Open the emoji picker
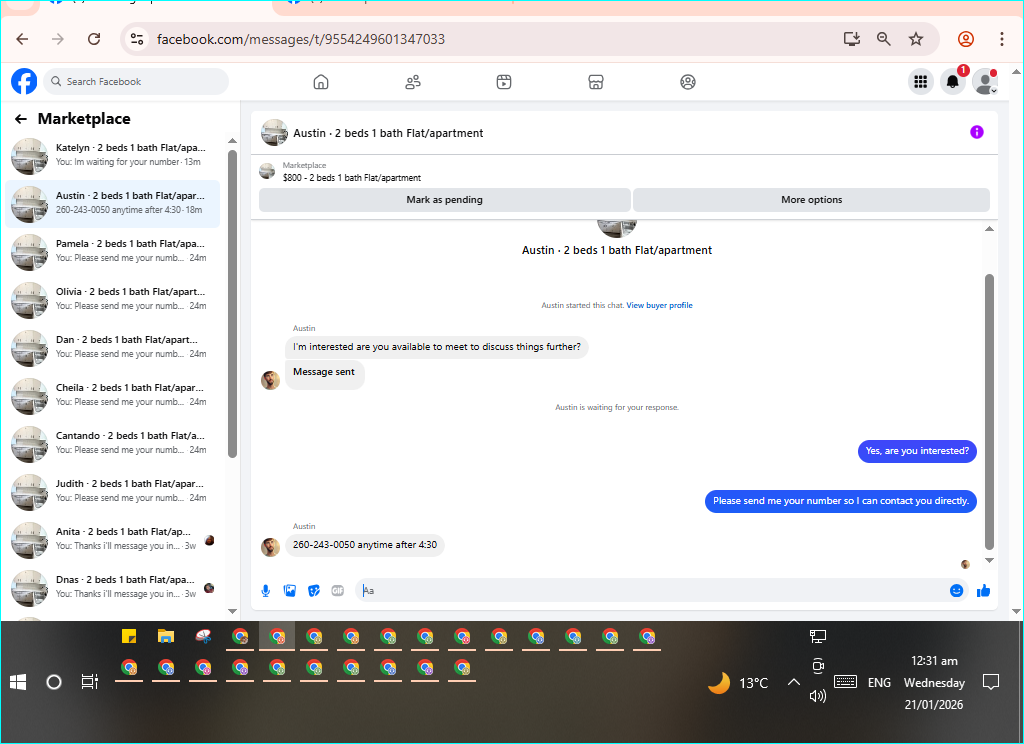This screenshot has width=1024, height=744. tap(956, 591)
